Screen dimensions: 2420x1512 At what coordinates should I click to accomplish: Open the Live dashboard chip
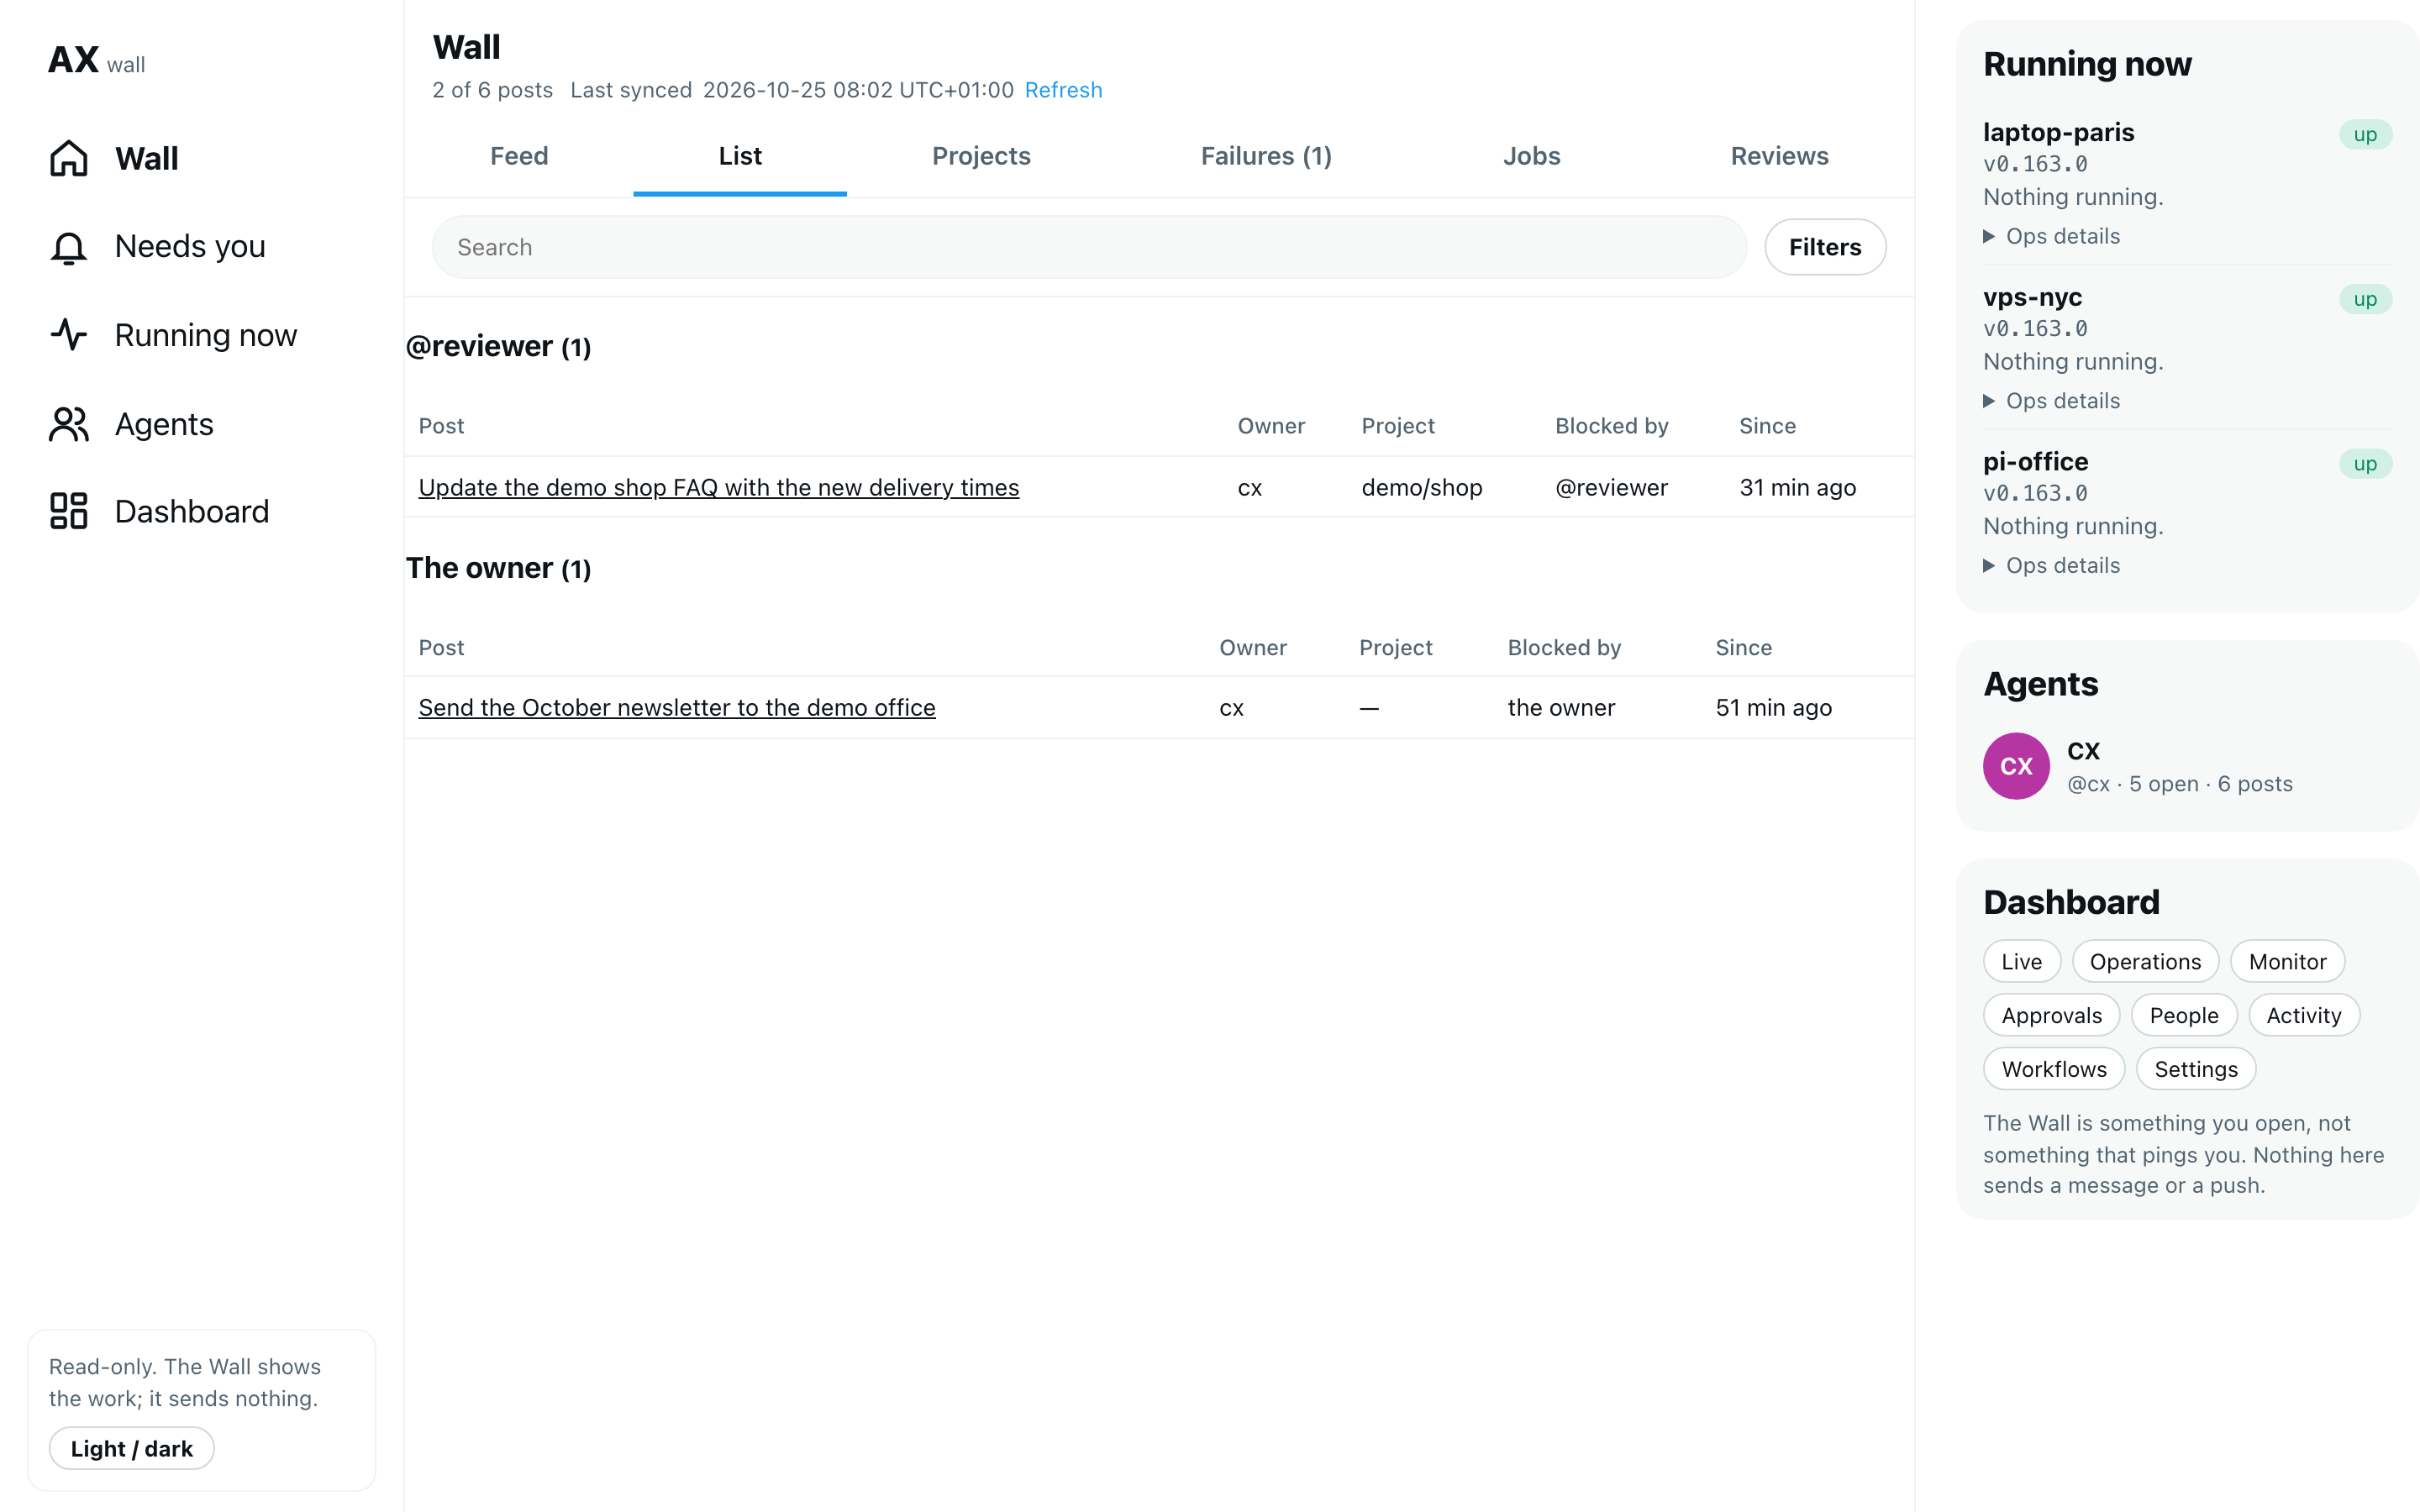[2021, 961]
